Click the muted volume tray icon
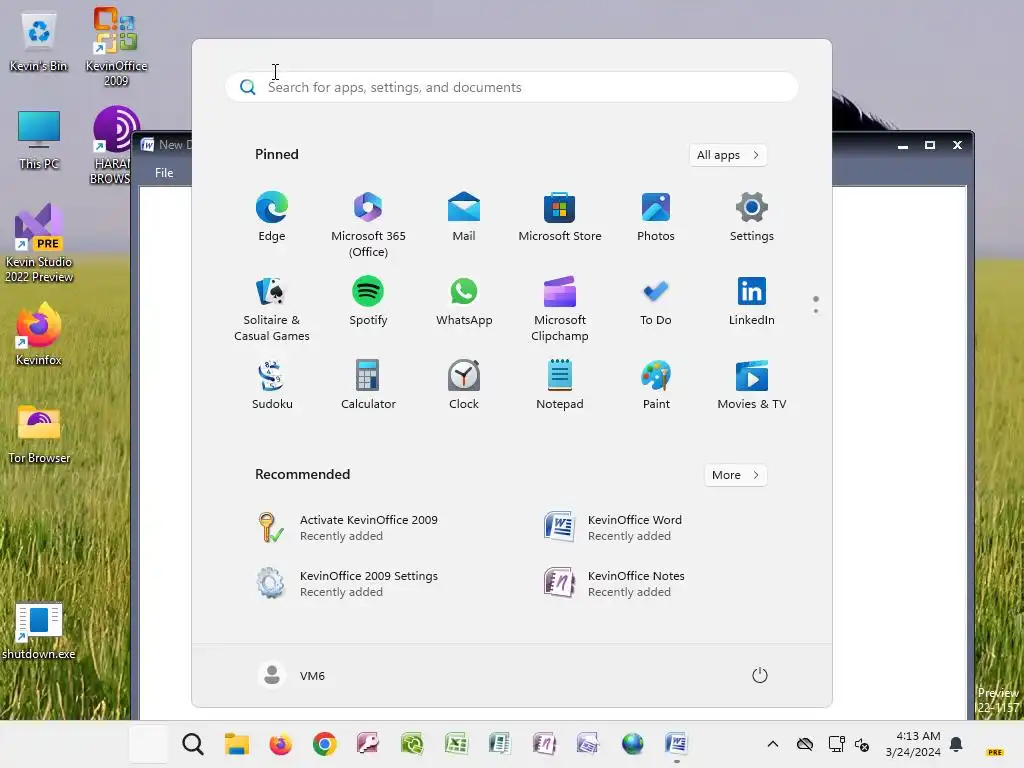 point(862,744)
